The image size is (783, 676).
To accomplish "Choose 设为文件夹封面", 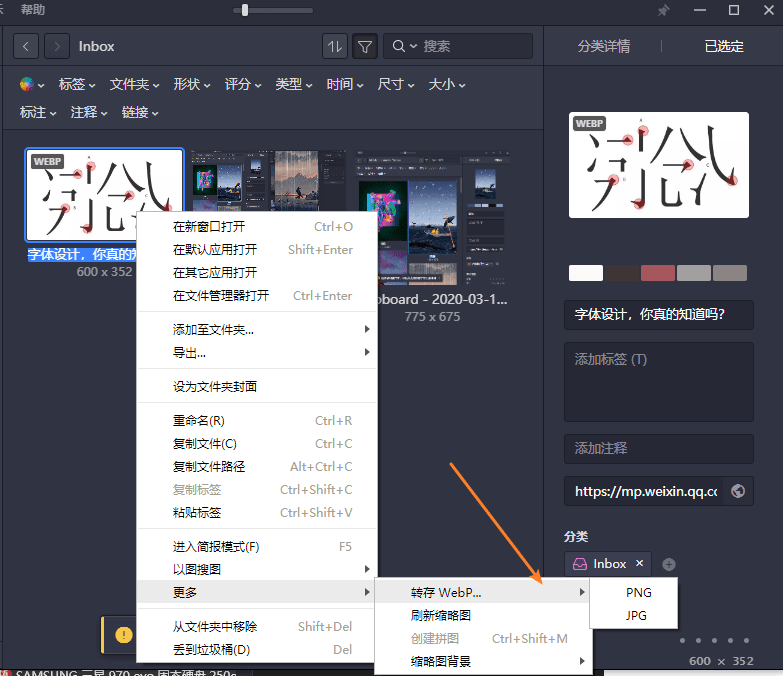I will (257, 386).
